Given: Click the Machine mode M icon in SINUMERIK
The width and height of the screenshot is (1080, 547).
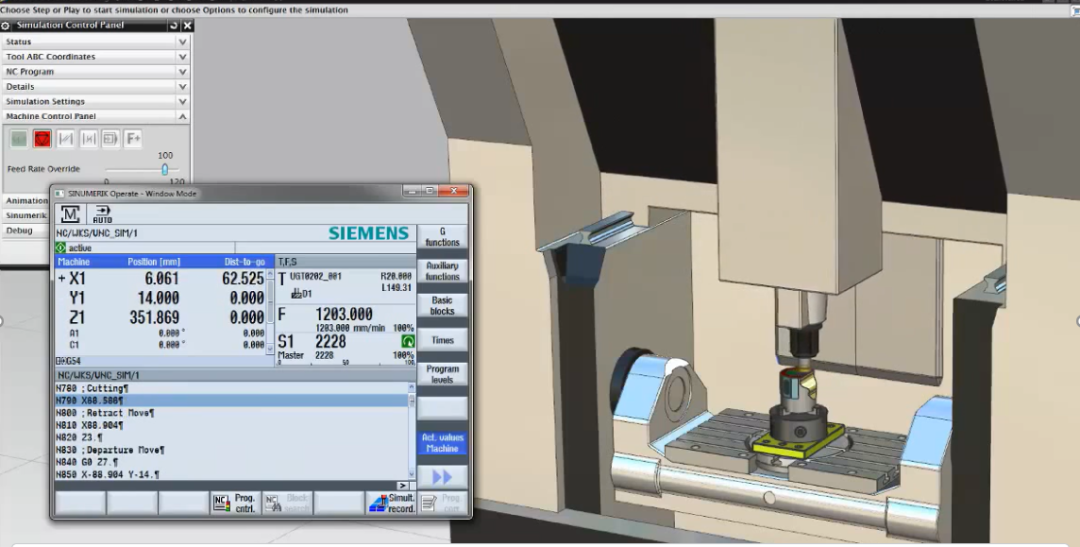Looking at the screenshot, I should pos(71,214).
